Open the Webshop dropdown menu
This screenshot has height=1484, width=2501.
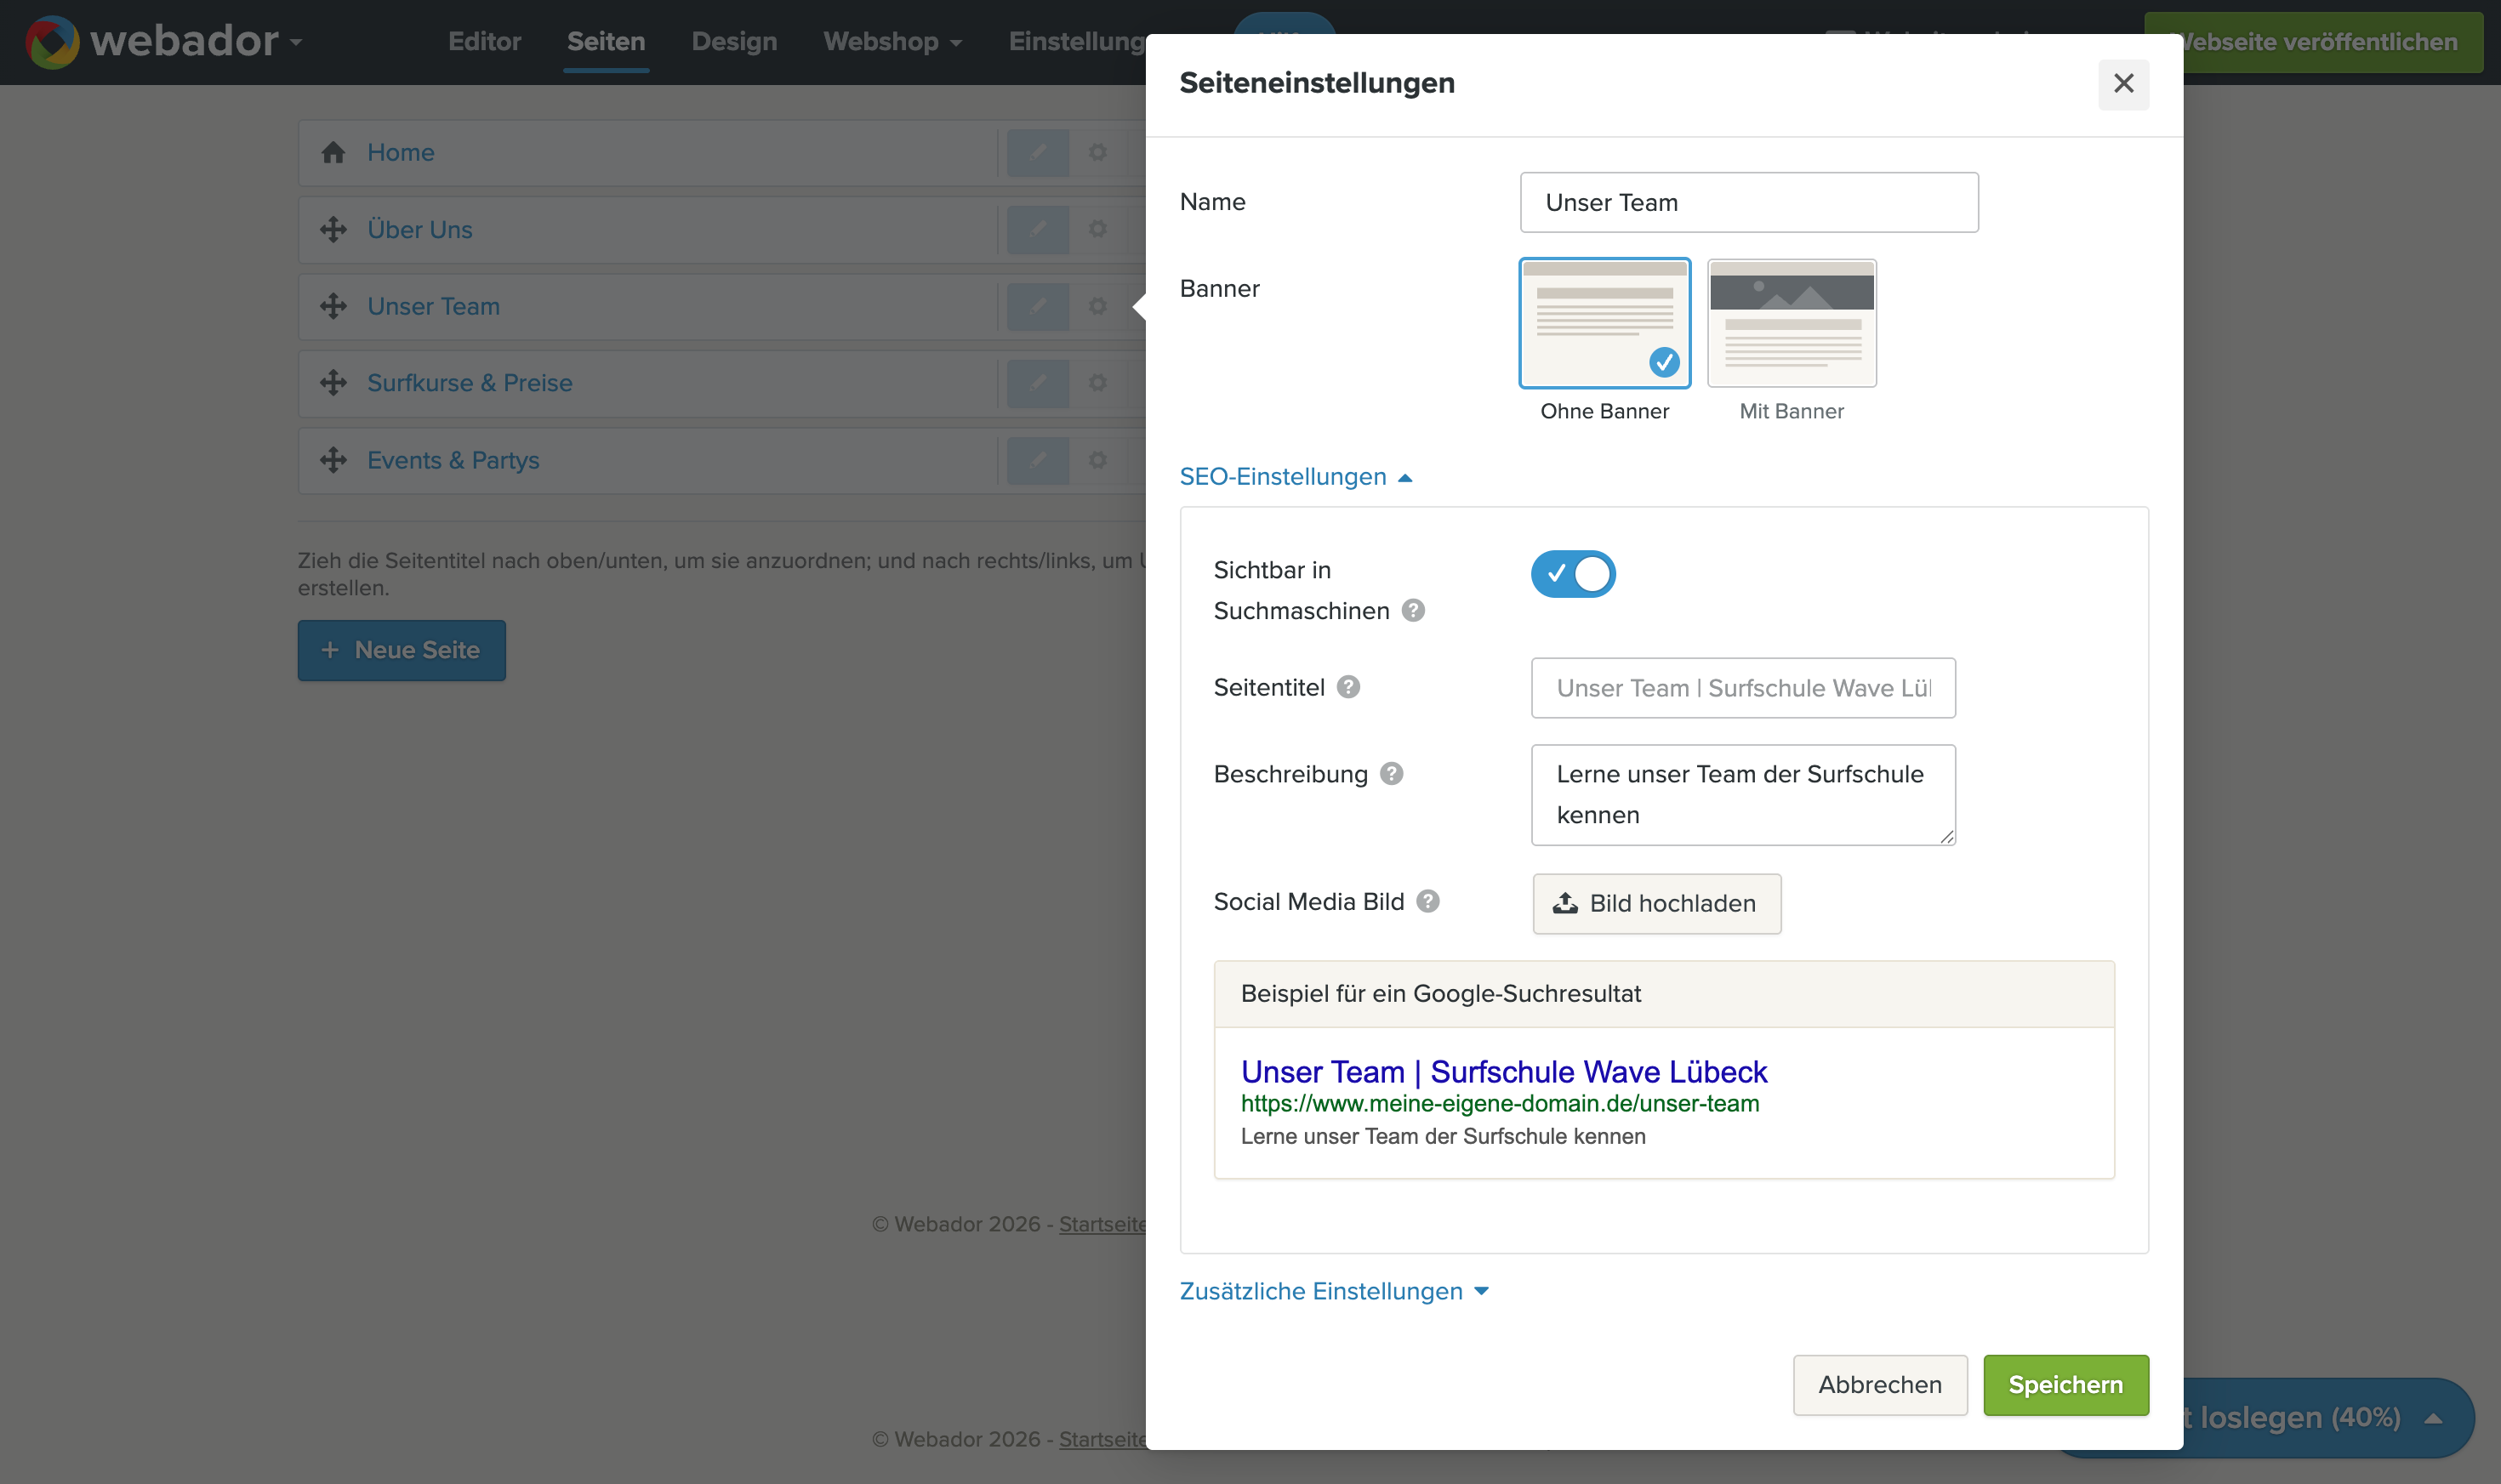pyautogui.click(x=892, y=42)
